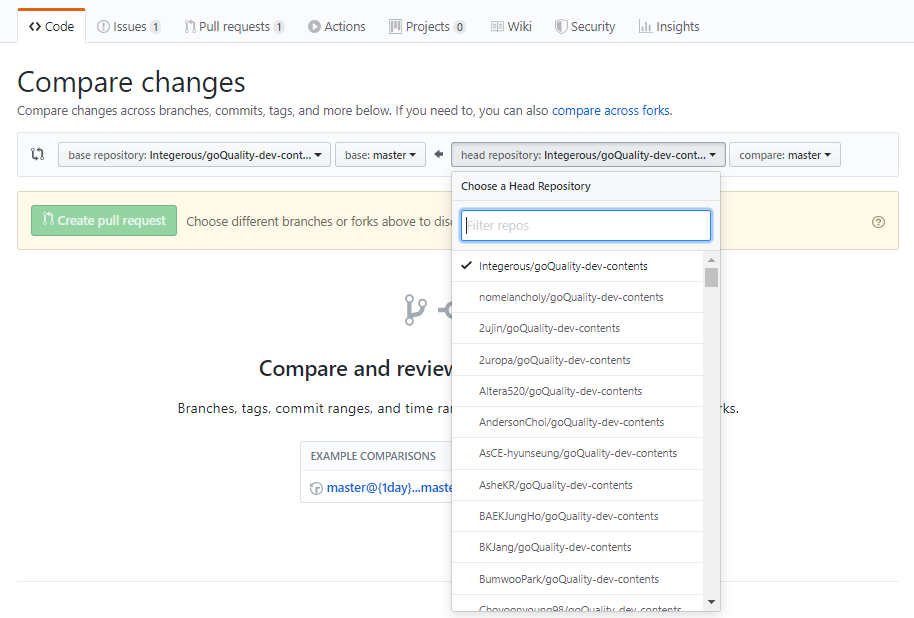Go to the Pull requests tab
The width and height of the screenshot is (914, 618).
click(234, 26)
